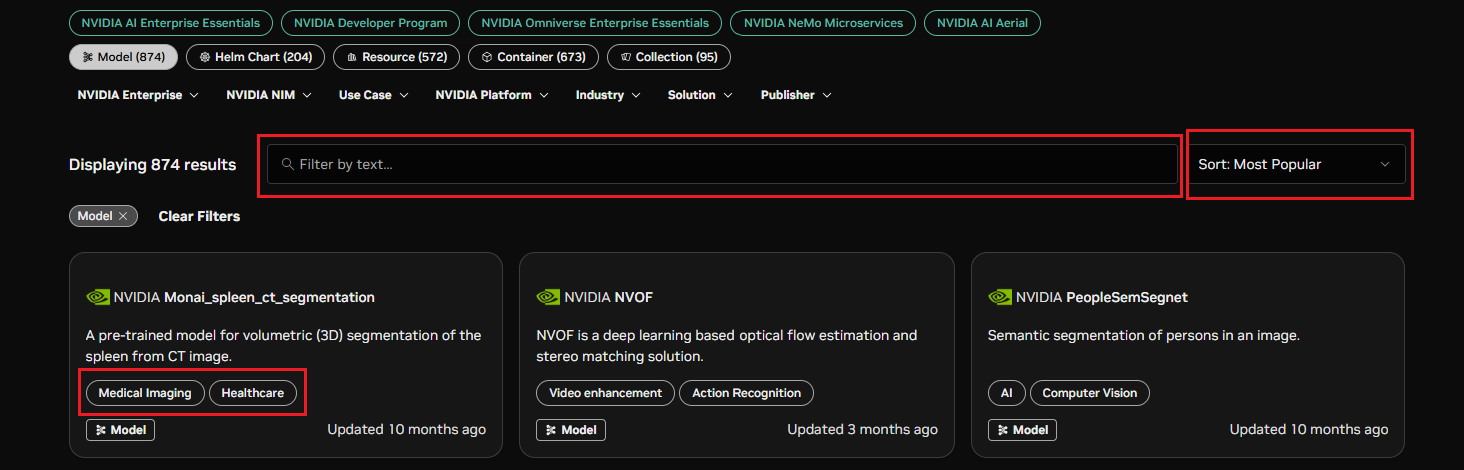
Task: Open the Industry filter dropdown
Action: click(609, 95)
